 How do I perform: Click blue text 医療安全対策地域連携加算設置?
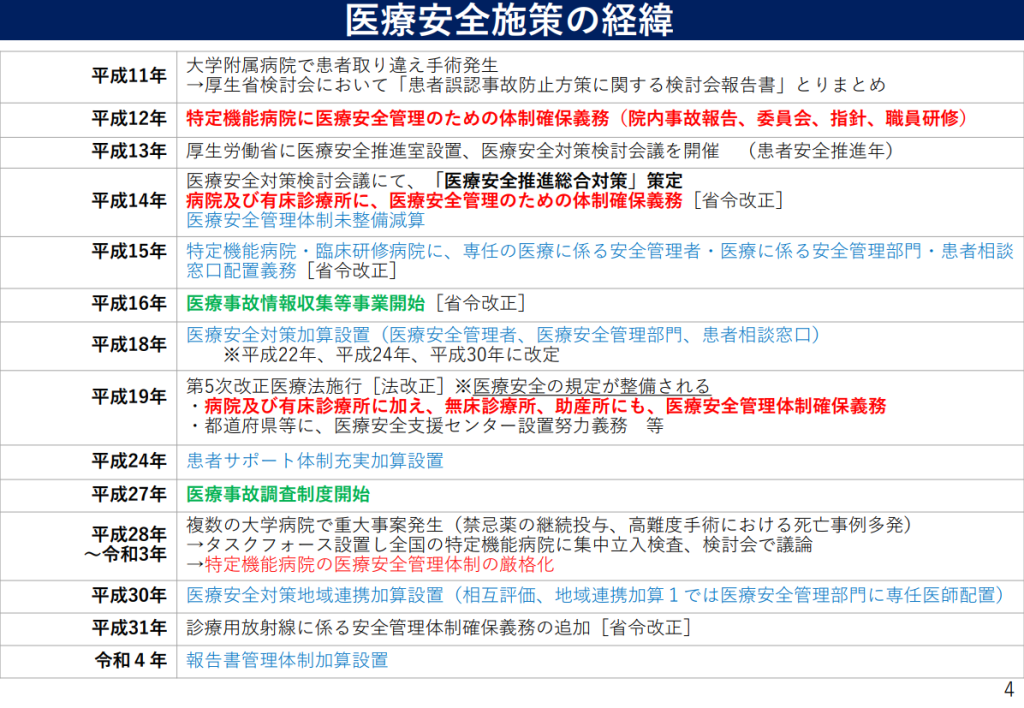tap(315, 595)
